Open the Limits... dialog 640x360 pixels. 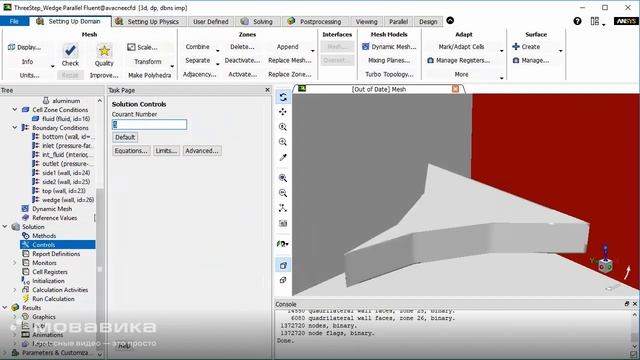point(166,151)
